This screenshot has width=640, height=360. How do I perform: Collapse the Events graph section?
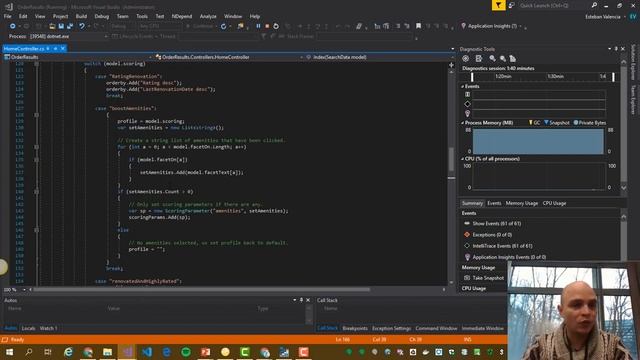462,87
